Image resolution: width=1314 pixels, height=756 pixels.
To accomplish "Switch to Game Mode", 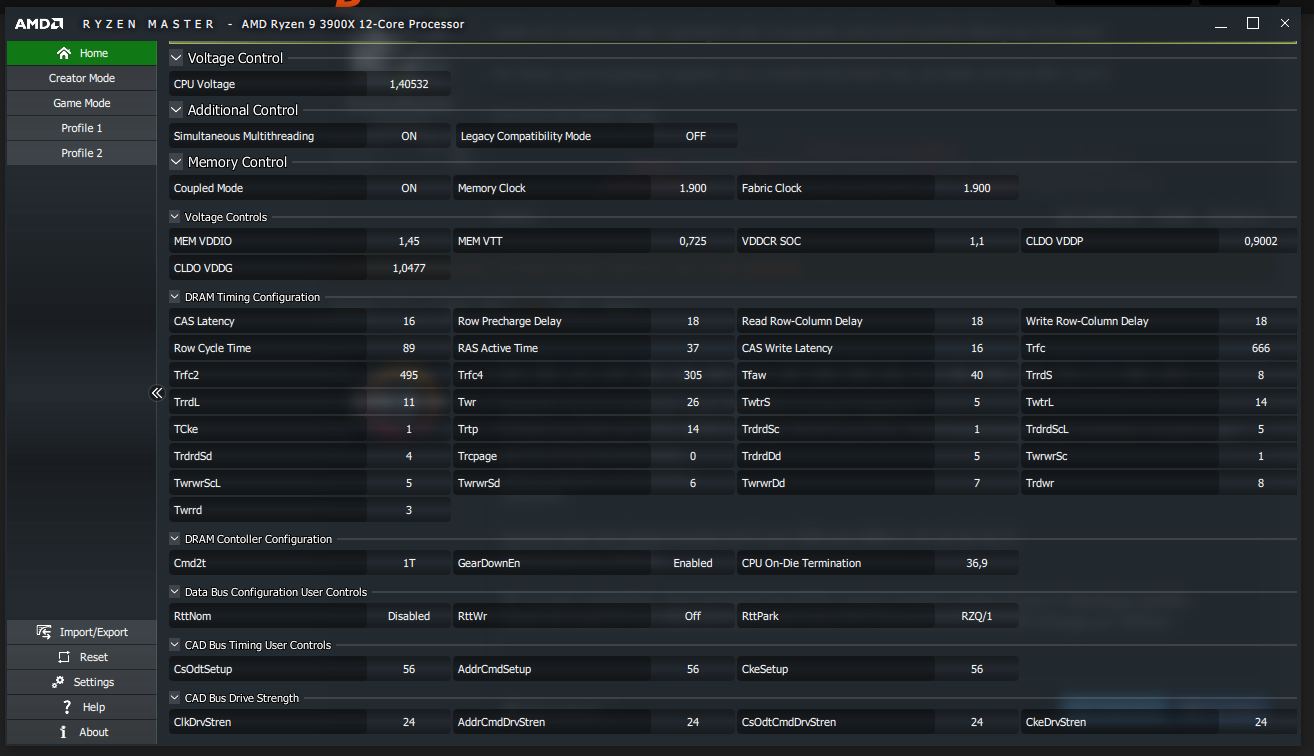I will point(82,103).
